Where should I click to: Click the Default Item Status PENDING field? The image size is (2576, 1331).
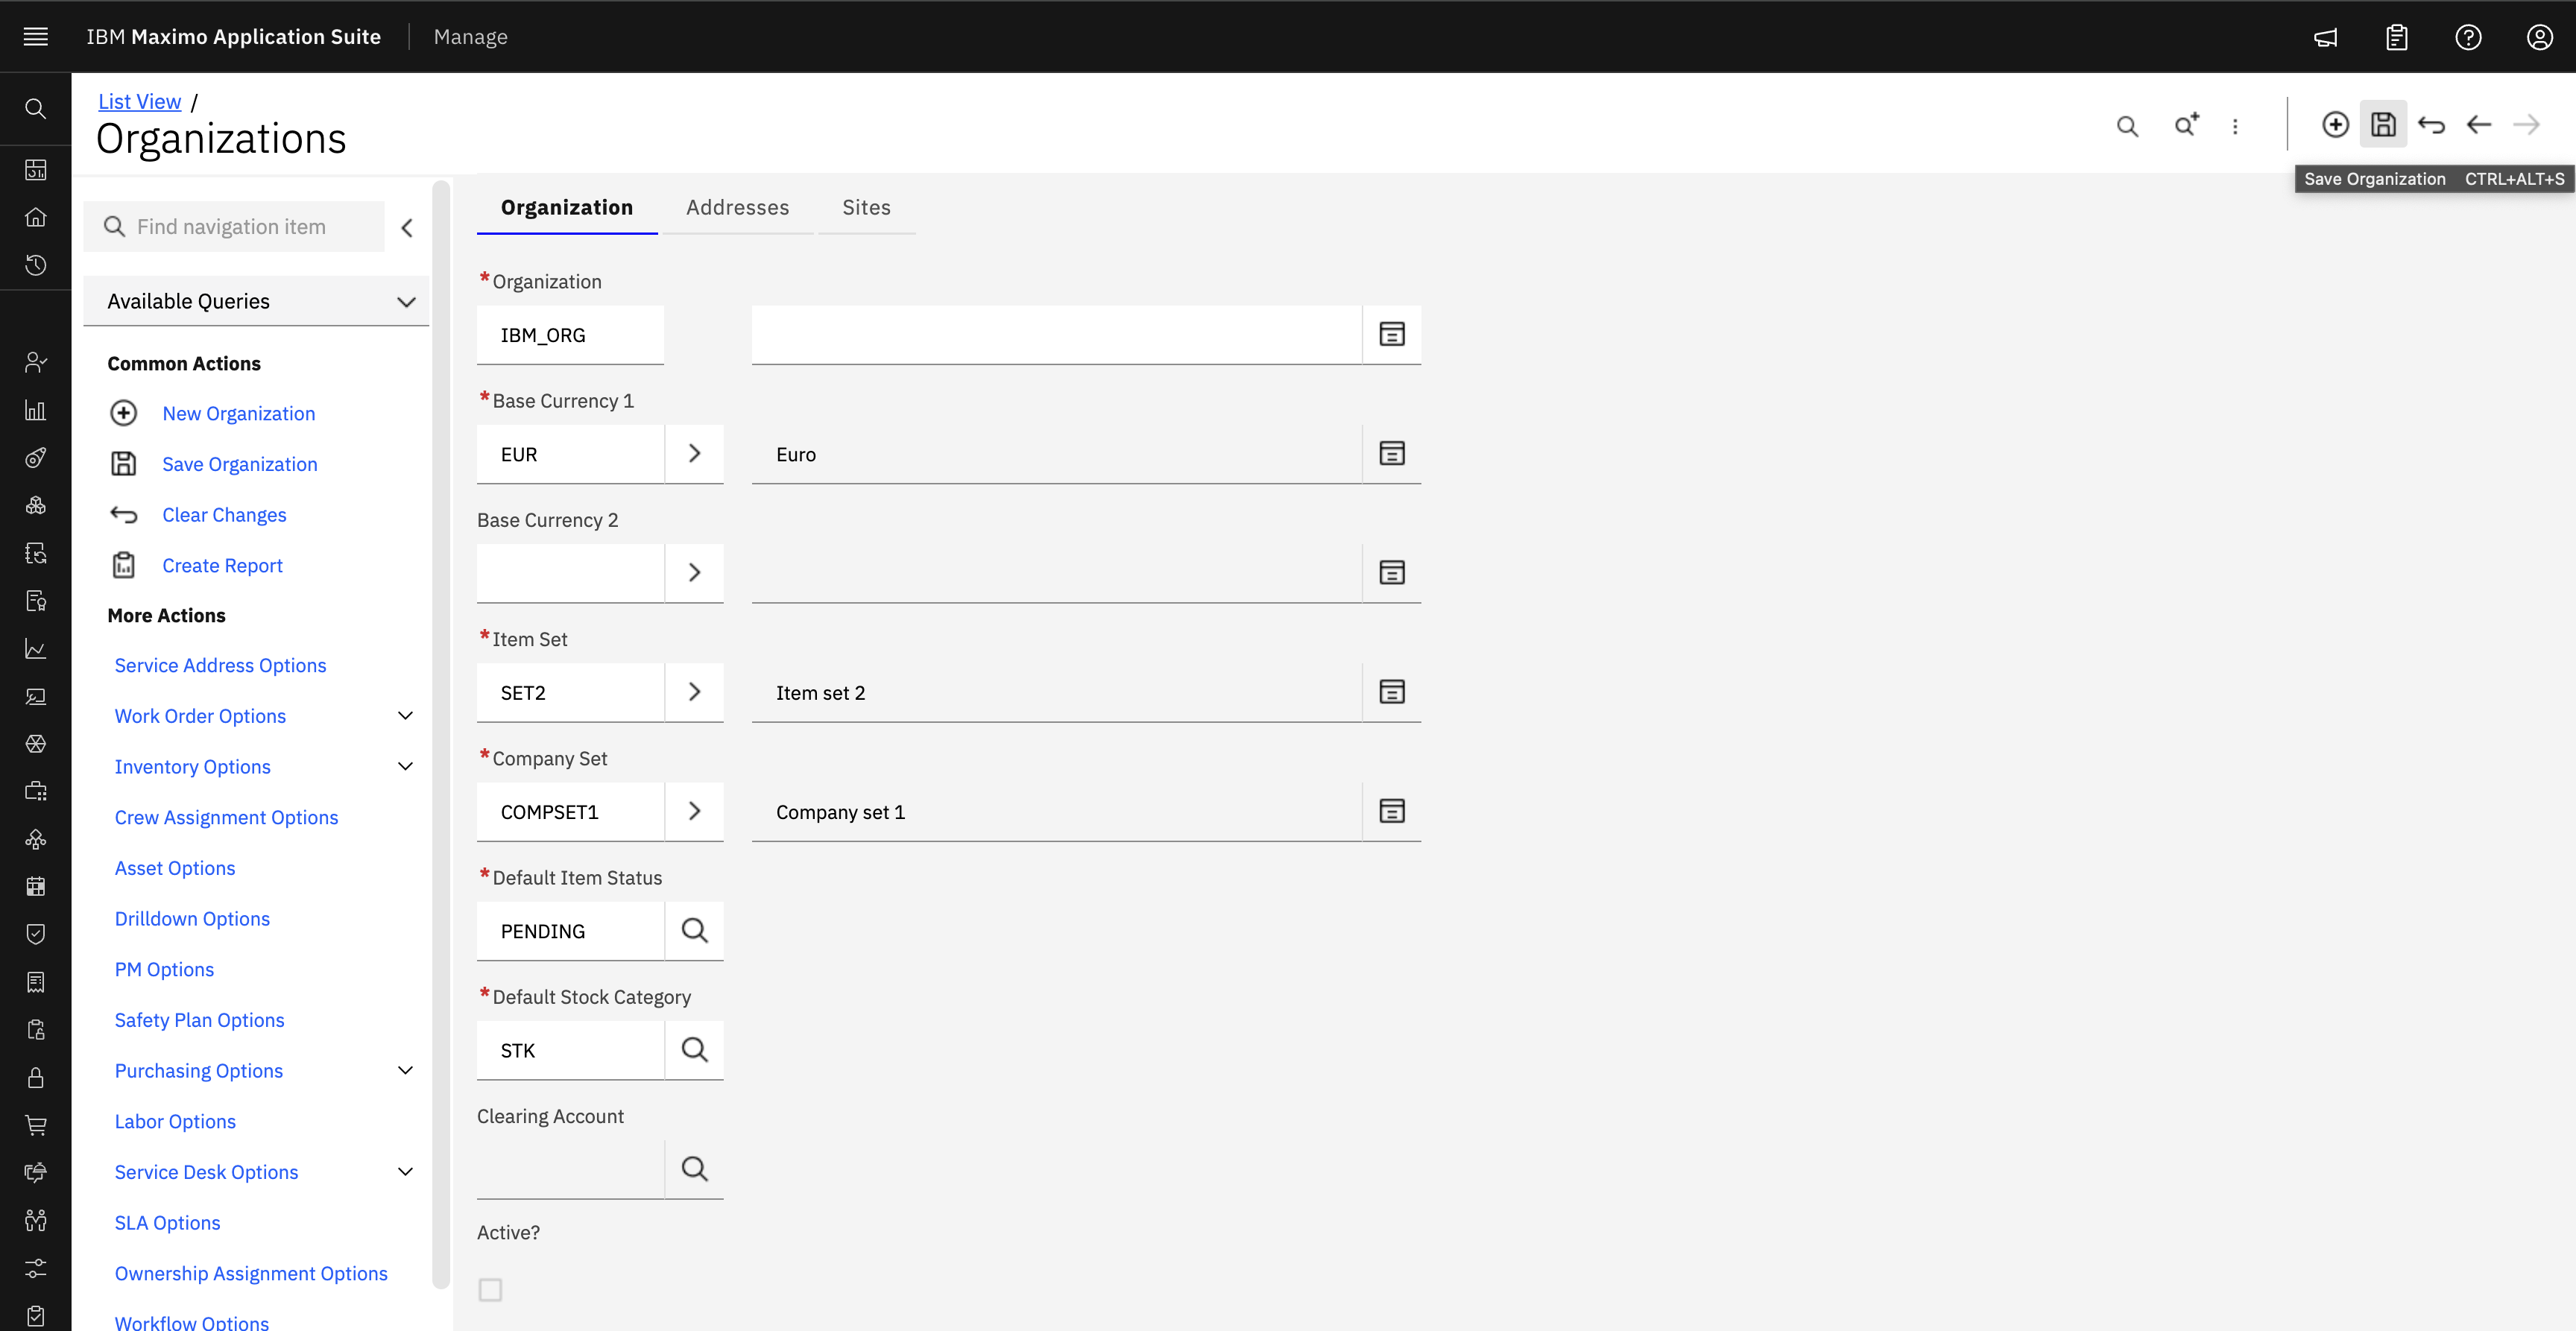570,930
